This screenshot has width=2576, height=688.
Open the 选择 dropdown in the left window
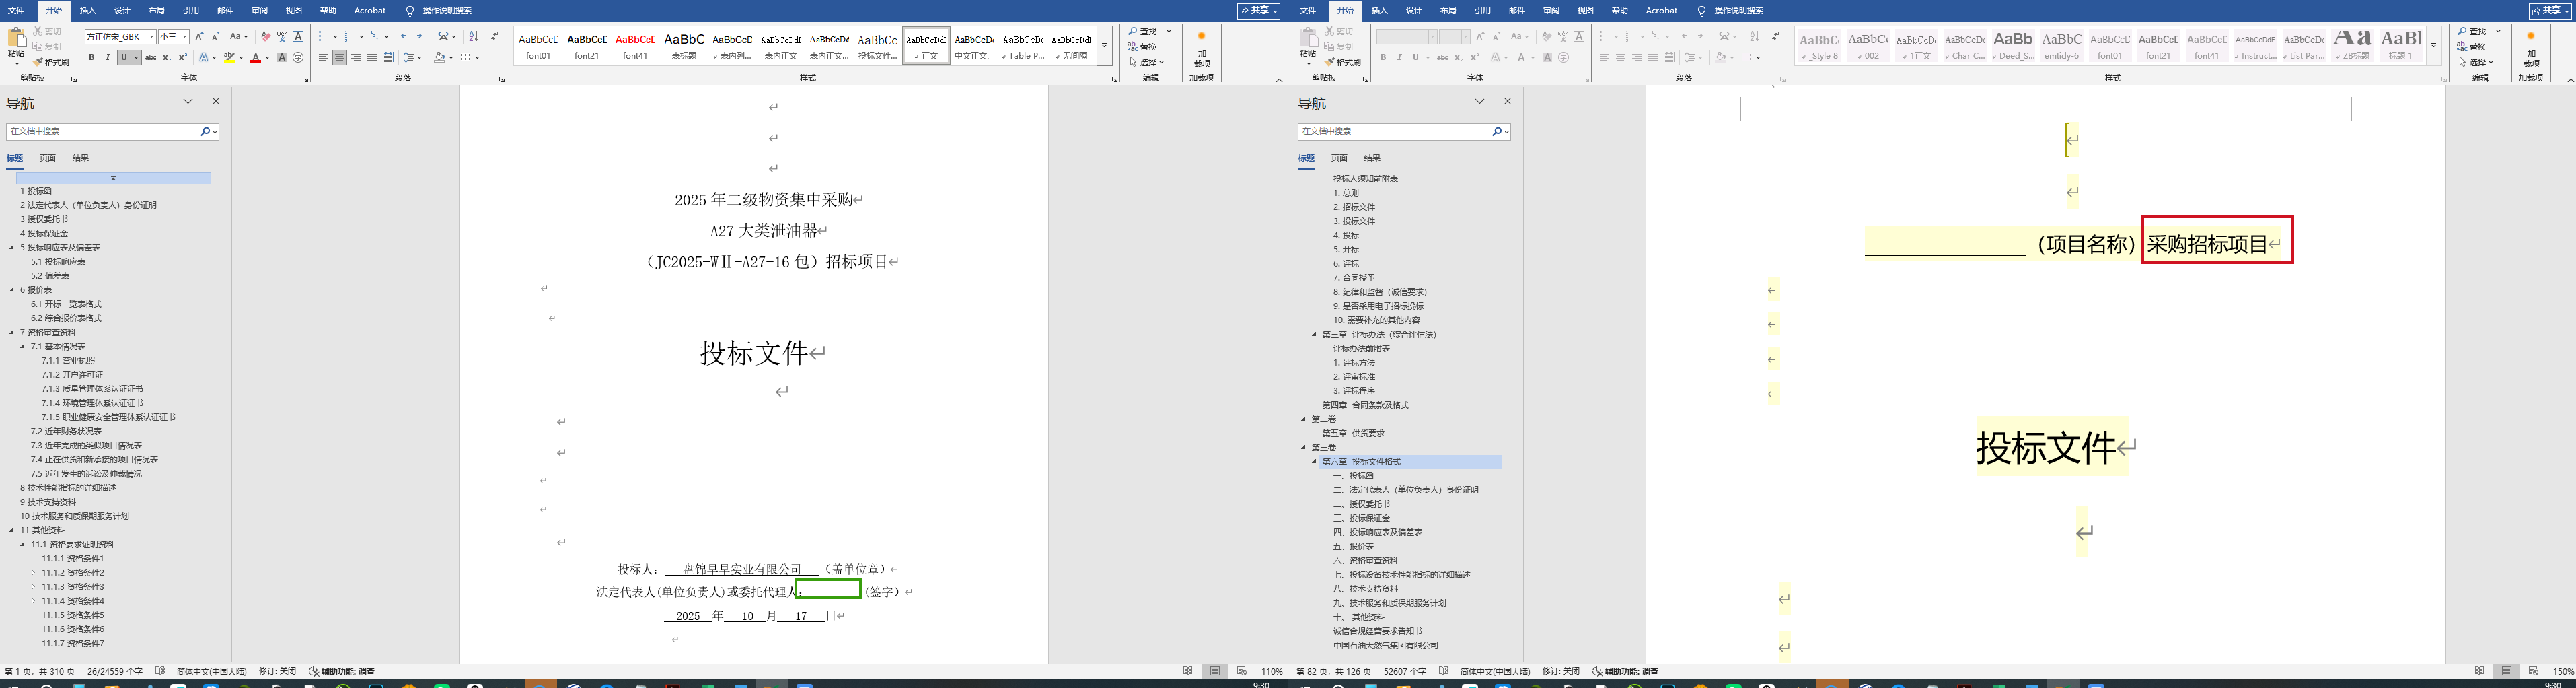tap(1146, 62)
